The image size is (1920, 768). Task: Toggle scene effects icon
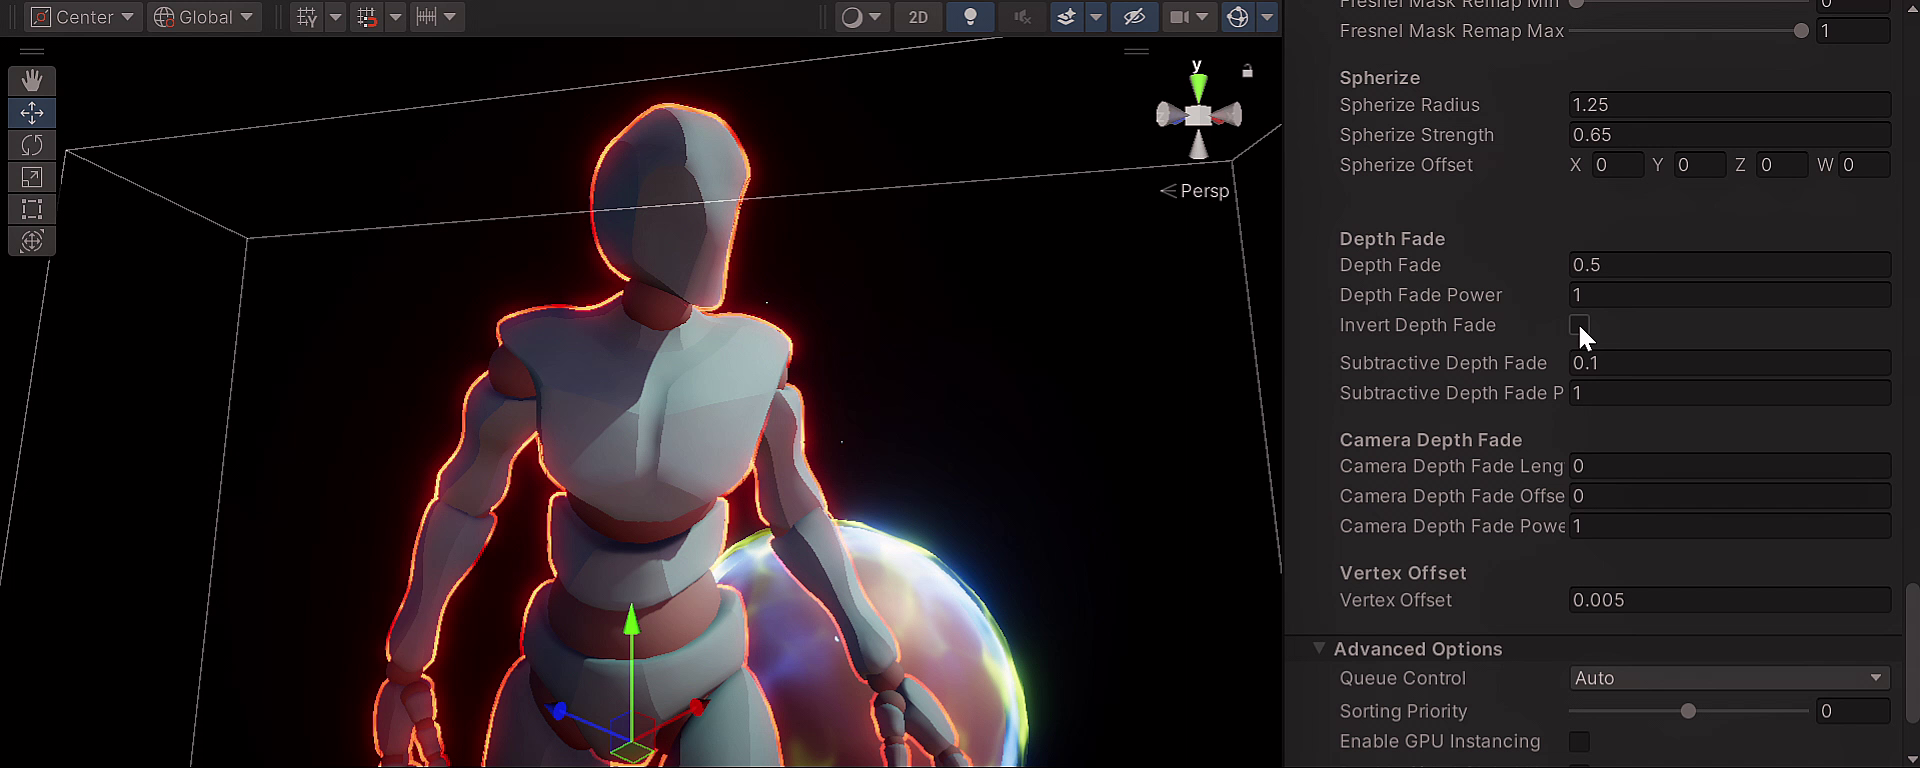1066,17
